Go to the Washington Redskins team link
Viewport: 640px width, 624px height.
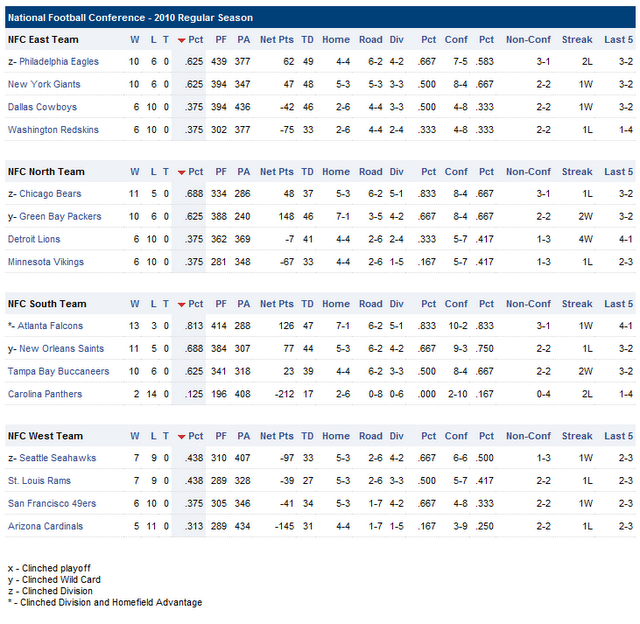click(52, 130)
